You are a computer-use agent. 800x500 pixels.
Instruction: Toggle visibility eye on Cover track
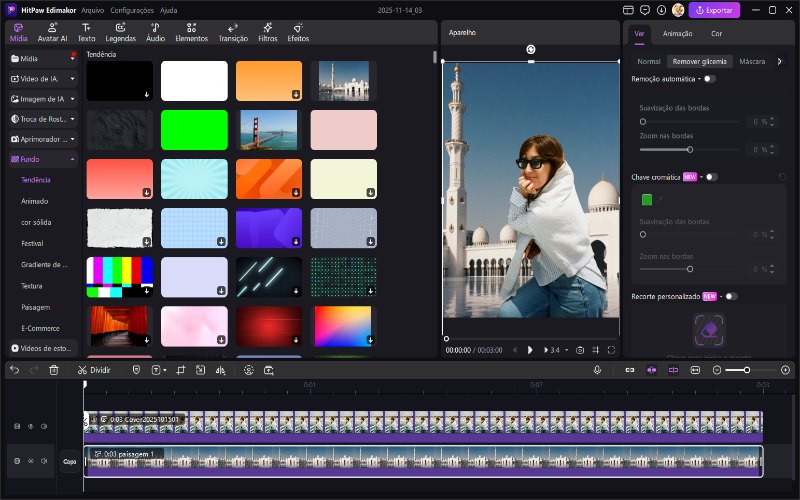tap(31, 426)
